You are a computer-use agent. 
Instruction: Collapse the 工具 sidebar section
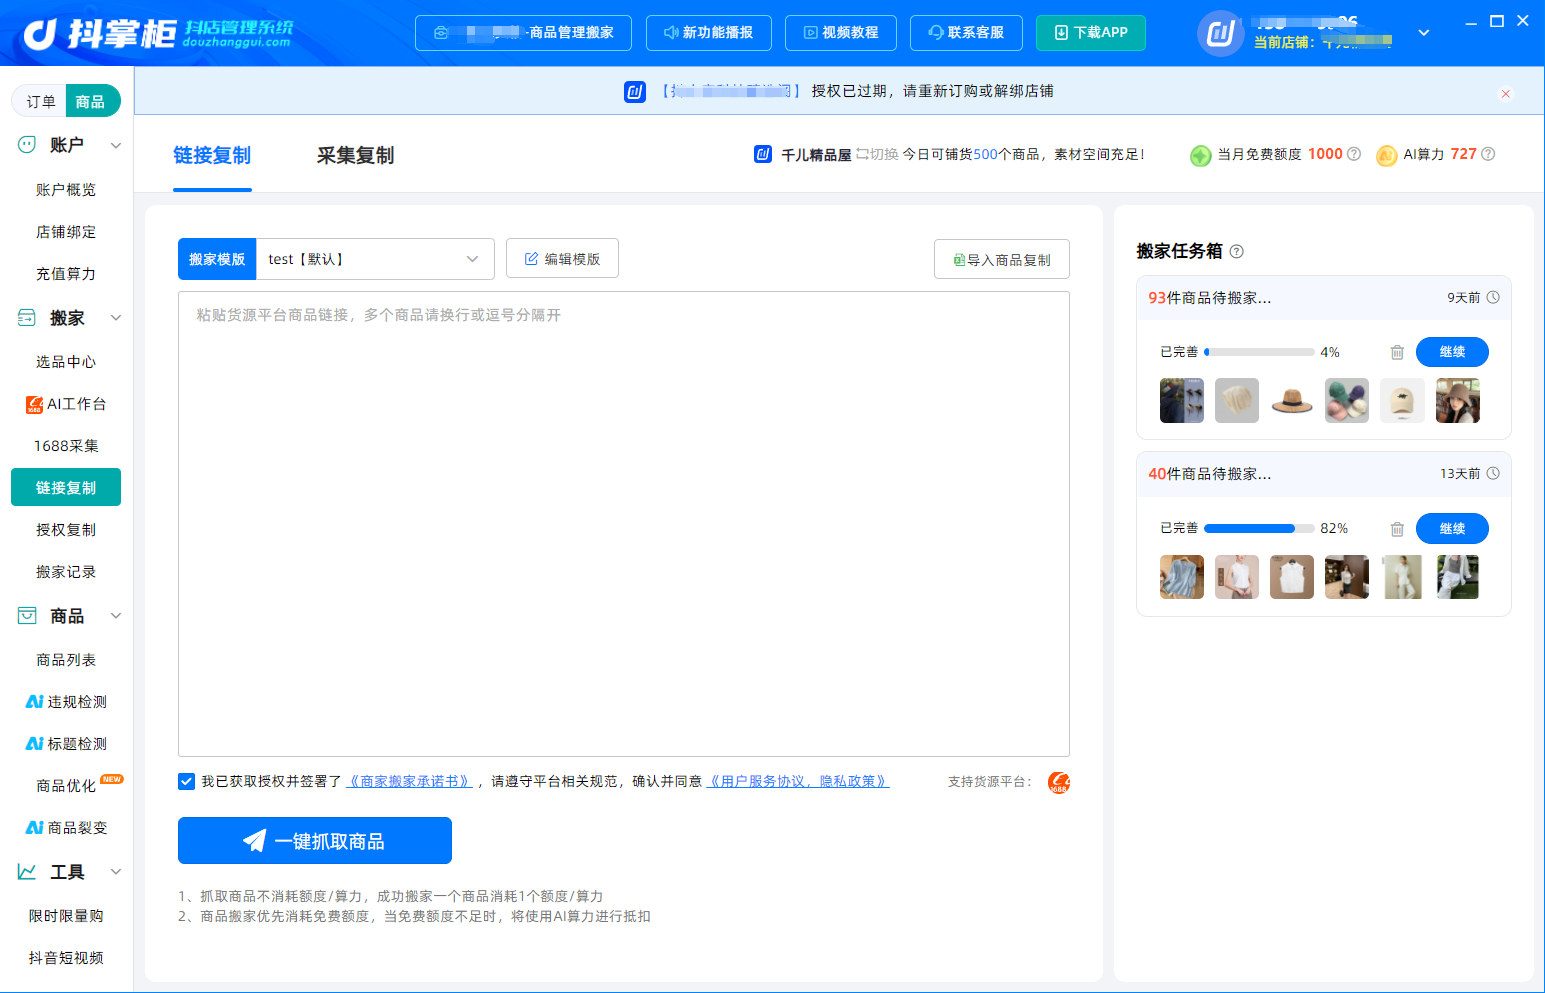(x=116, y=872)
